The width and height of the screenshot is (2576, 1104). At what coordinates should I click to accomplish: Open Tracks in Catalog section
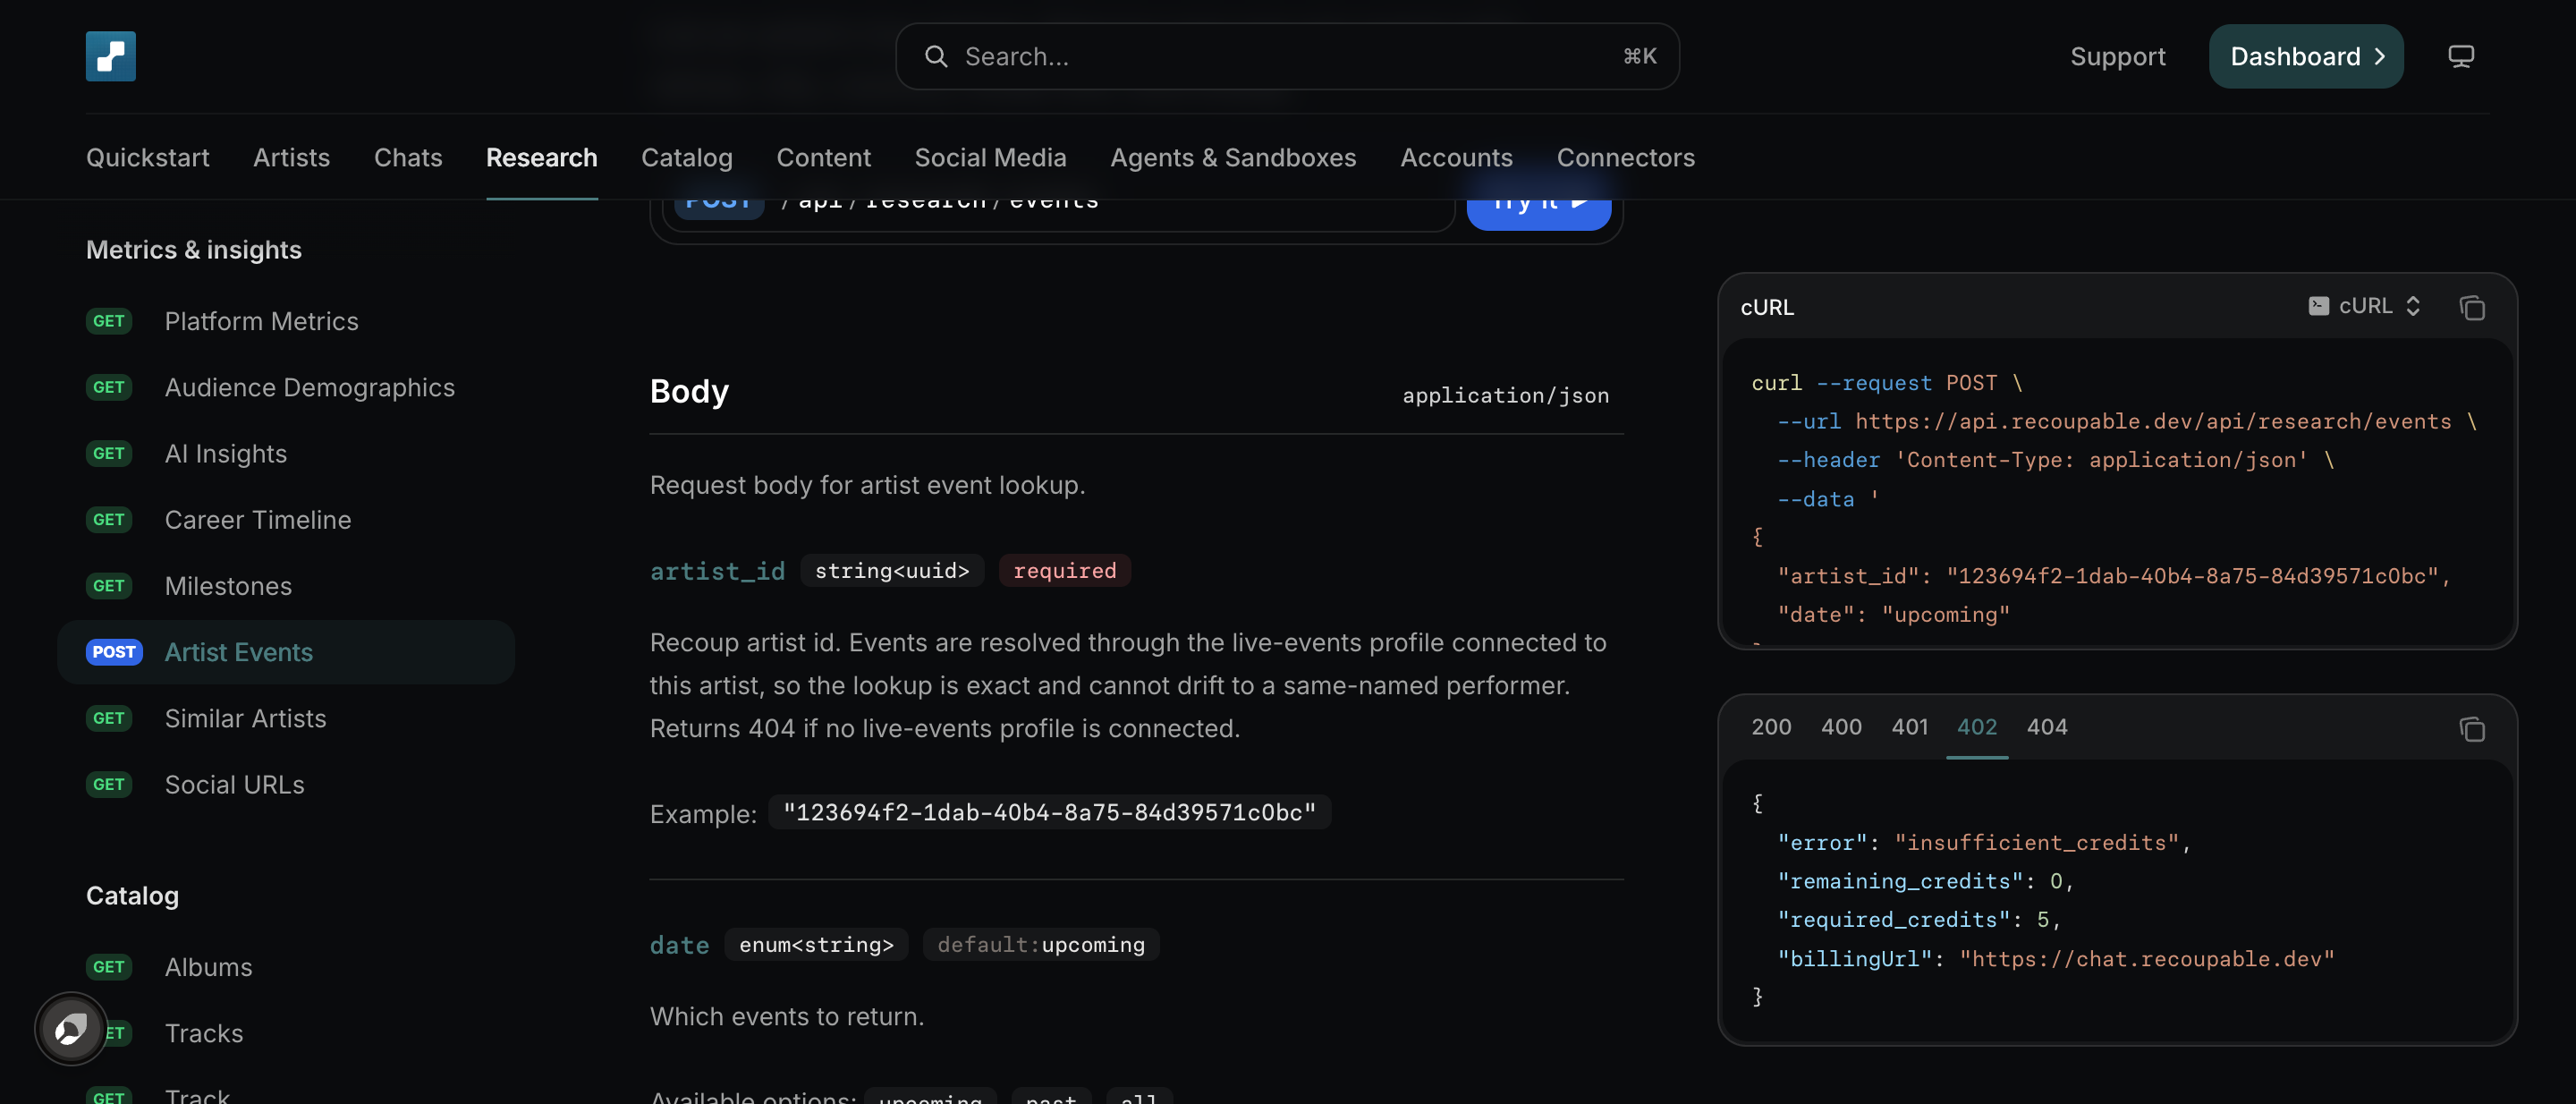point(286,1032)
